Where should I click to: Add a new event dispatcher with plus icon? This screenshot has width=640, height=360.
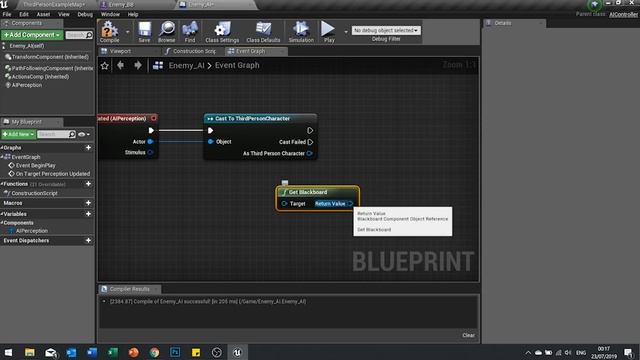point(88,240)
